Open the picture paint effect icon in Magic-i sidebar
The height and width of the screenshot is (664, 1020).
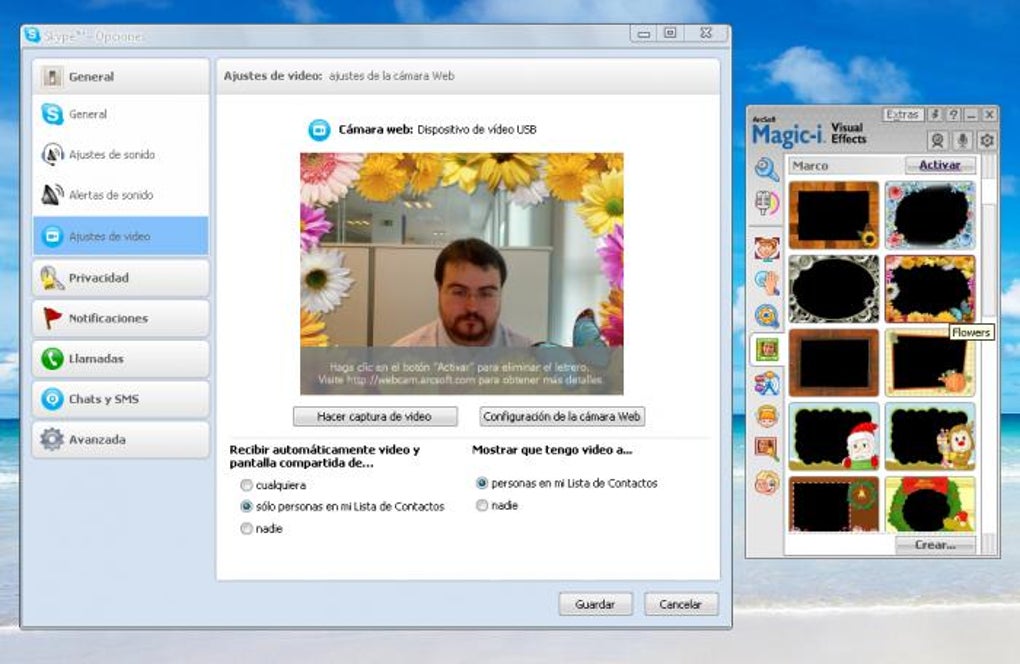click(767, 449)
